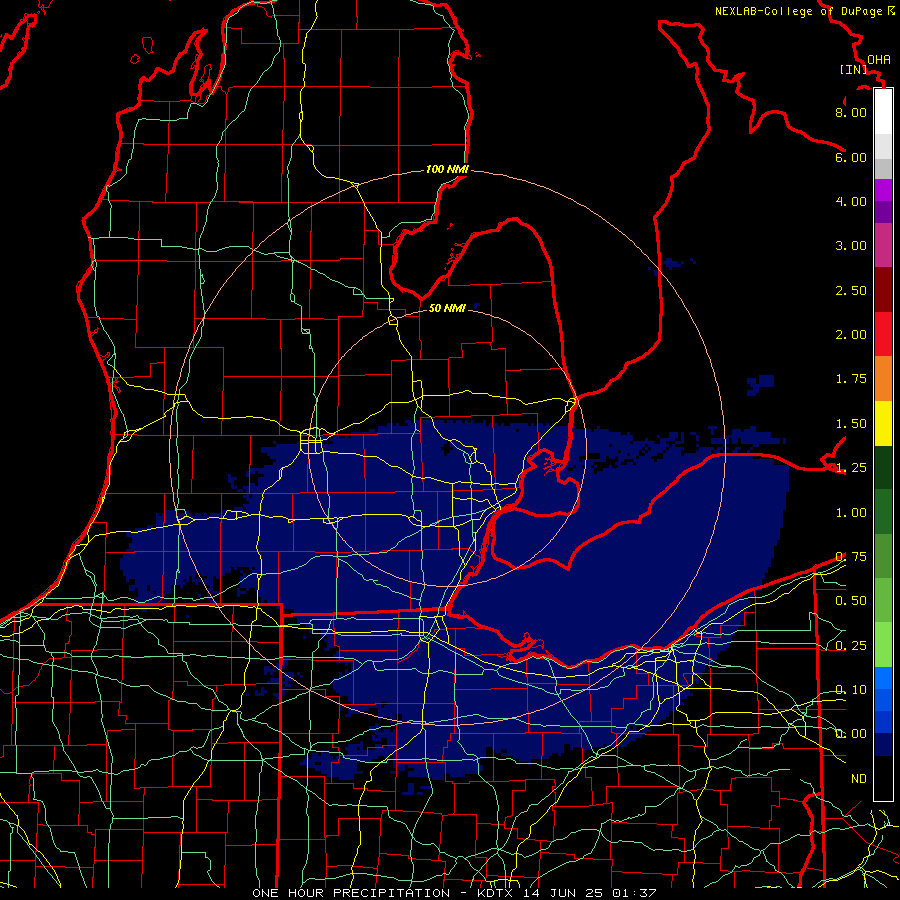Pick the white swatch at legend top
Screen dimensions: 900x900
pos(883,112)
